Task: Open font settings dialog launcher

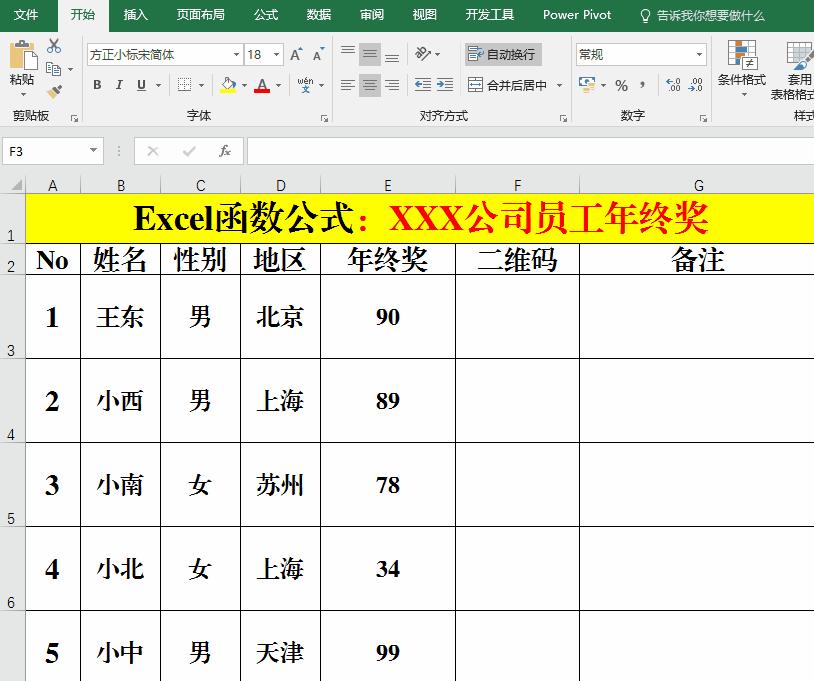Action: [324, 119]
